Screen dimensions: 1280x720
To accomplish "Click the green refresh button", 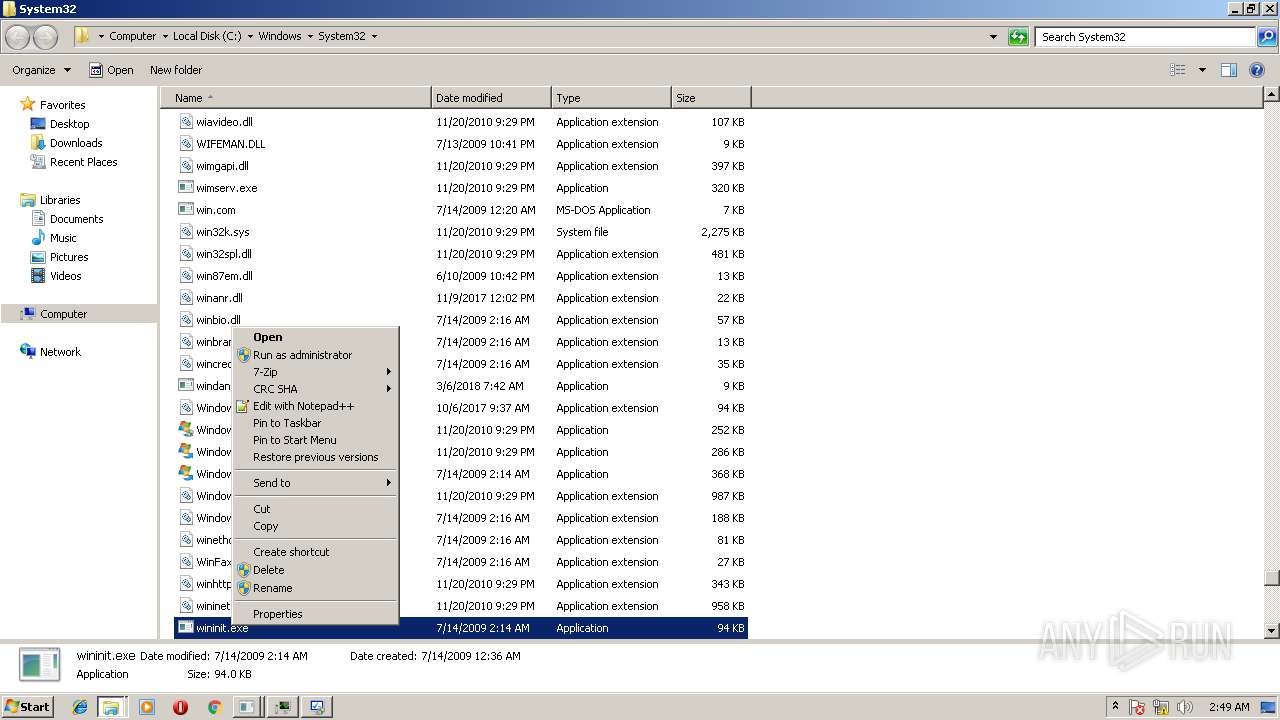I will (x=1018, y=37).
